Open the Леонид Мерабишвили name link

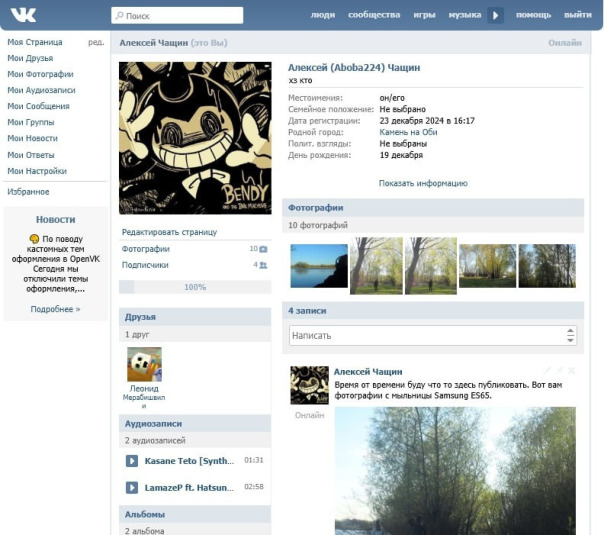point(144,397)
